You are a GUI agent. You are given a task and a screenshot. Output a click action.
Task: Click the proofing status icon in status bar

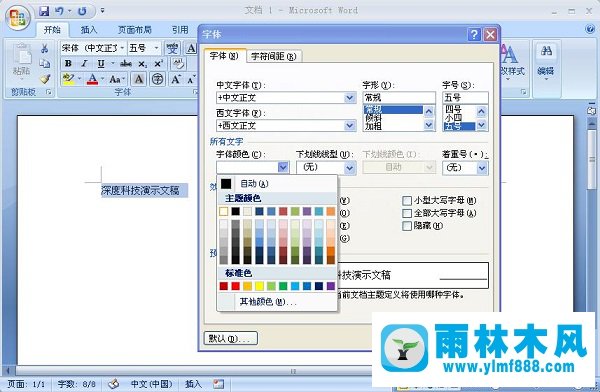pyautogui.click(x=114, y=384)
